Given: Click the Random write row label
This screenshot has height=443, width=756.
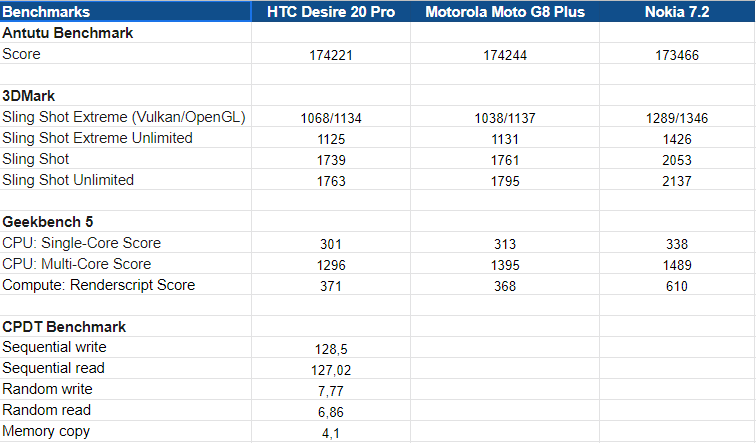Looking at the screenshot, I should (47, 389).
